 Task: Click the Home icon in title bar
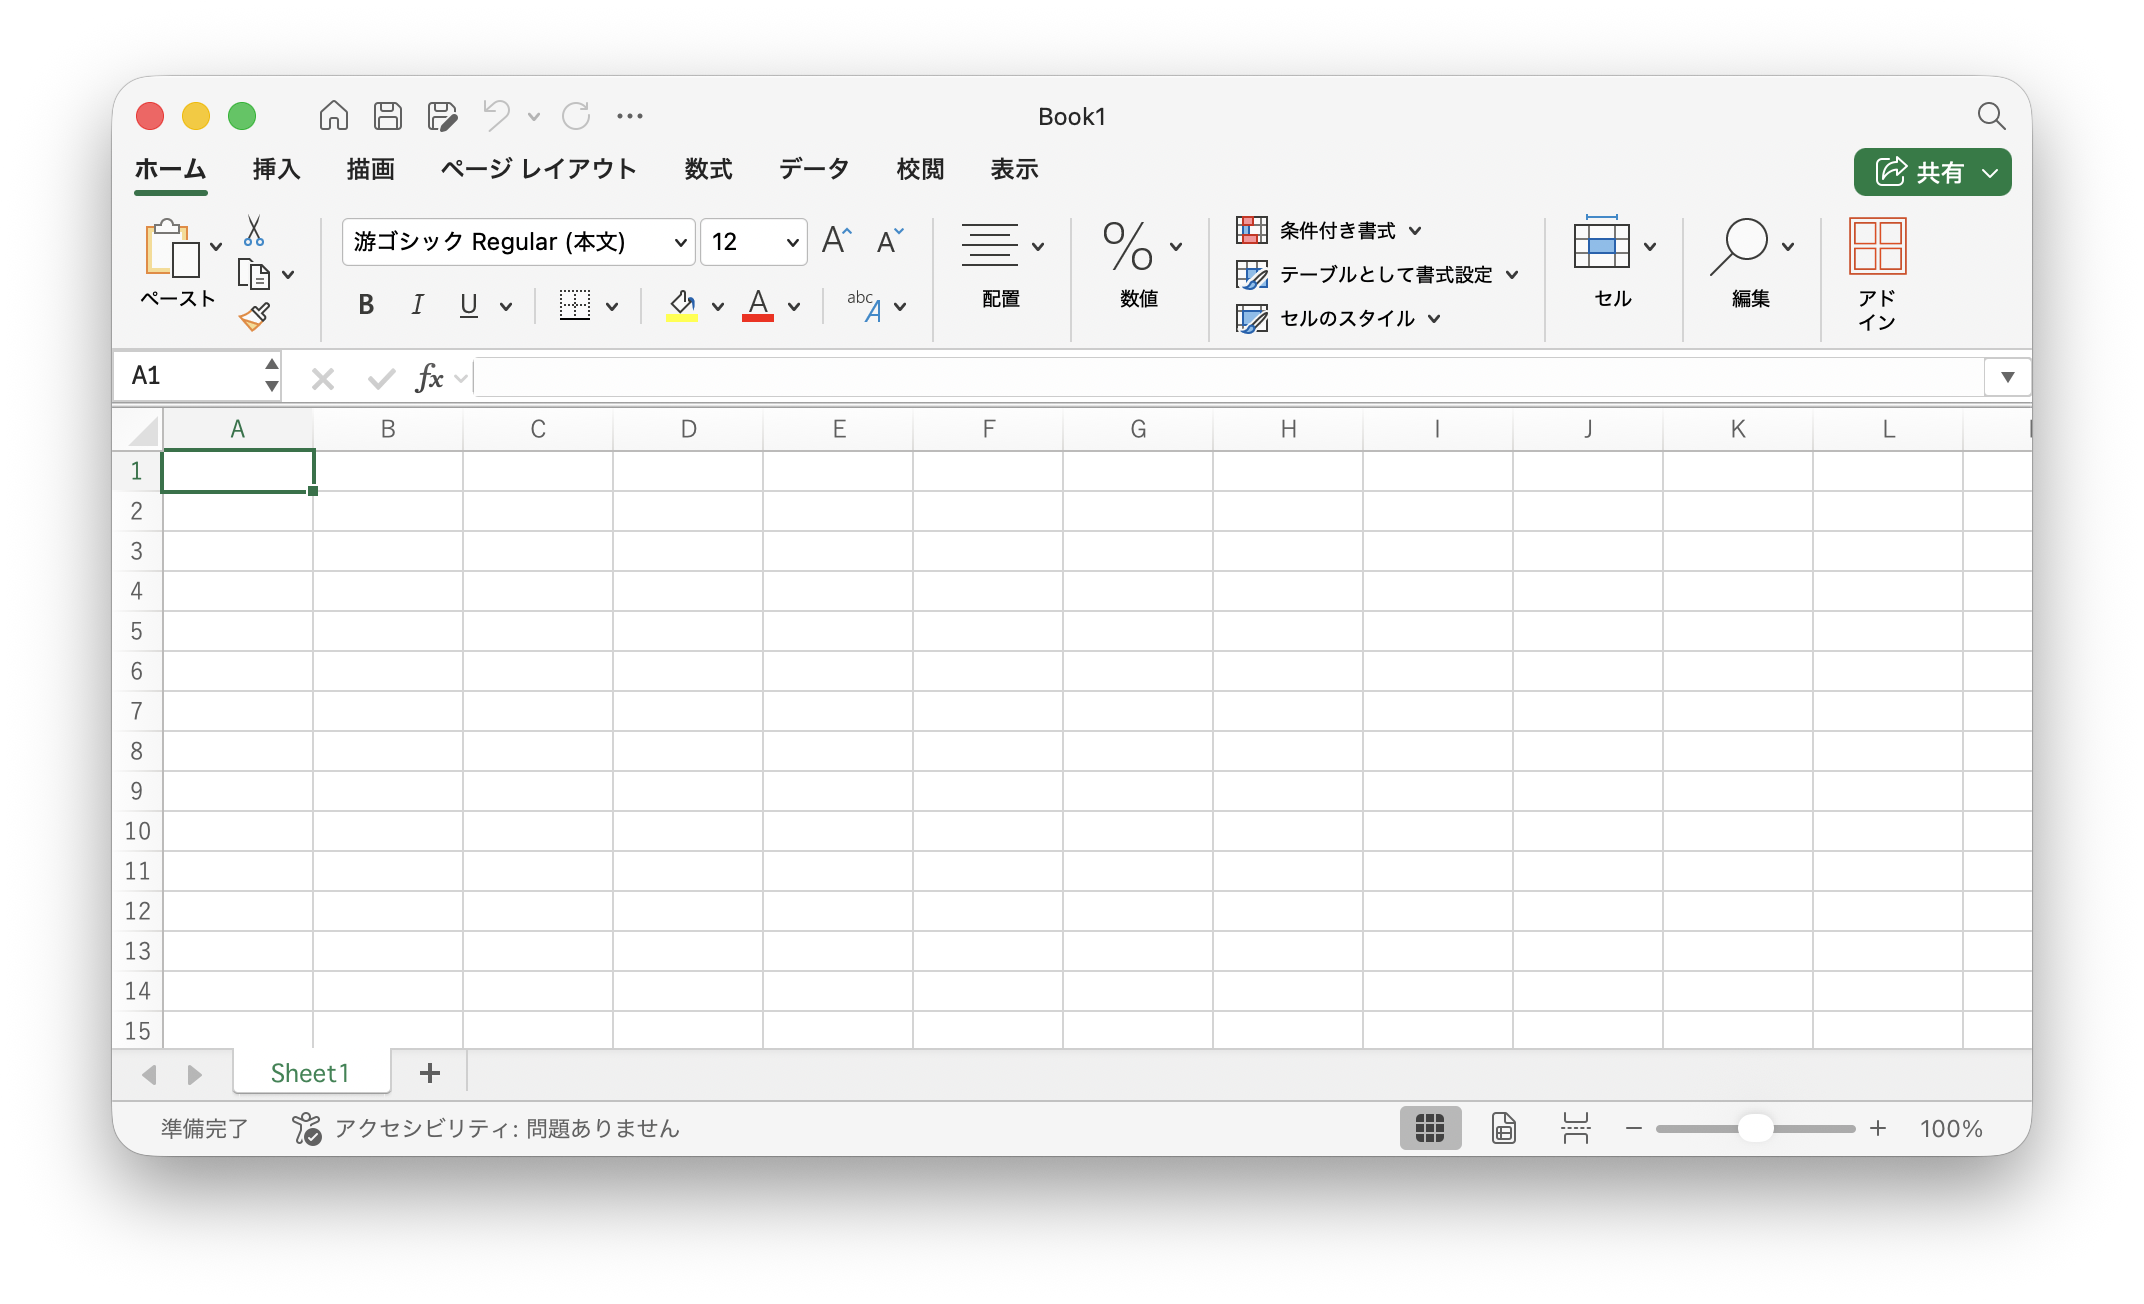pyautogui.click(x=333, y=116)
